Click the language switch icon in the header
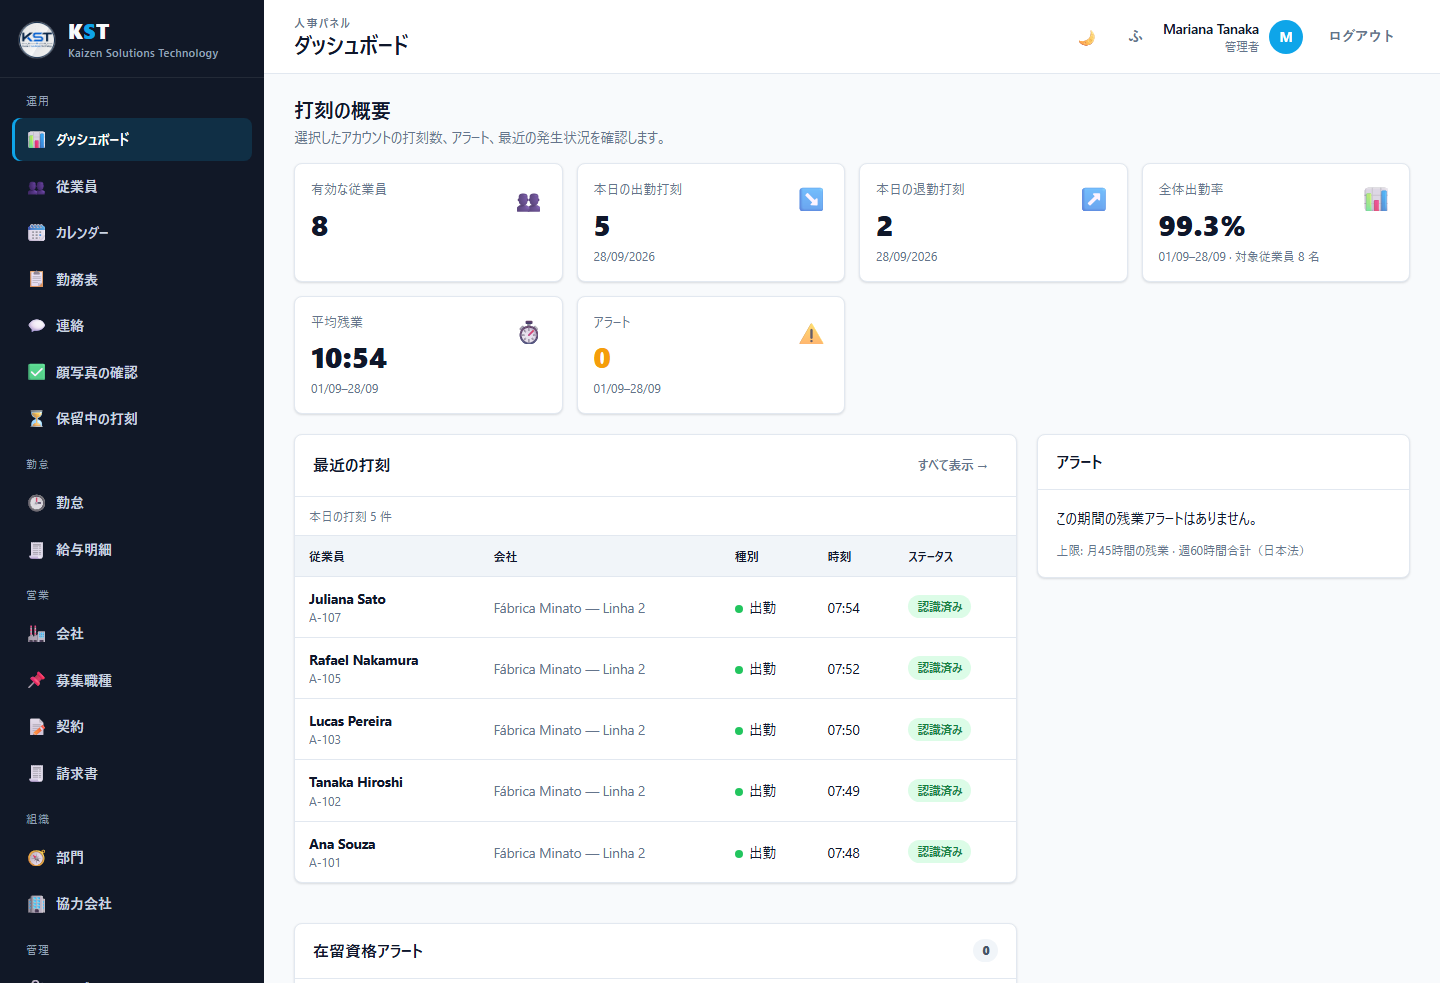The height and width of the screenshot is (983, 1440). click(x=1135, y=37)
